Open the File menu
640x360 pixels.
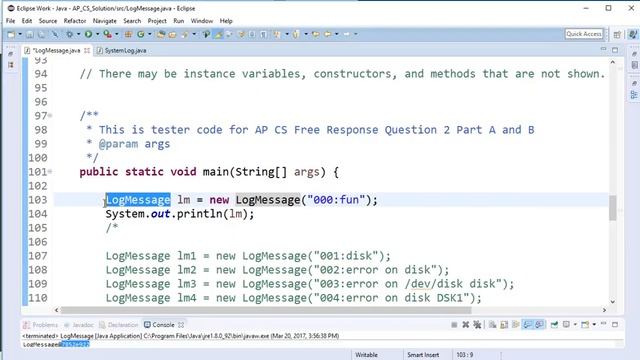[x=11, y=21]
